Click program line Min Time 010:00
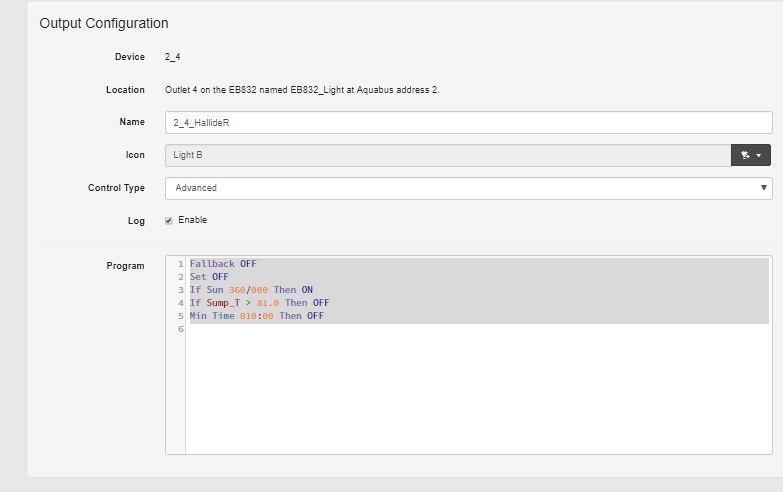 pyautogui.click(x=257, y=316)
